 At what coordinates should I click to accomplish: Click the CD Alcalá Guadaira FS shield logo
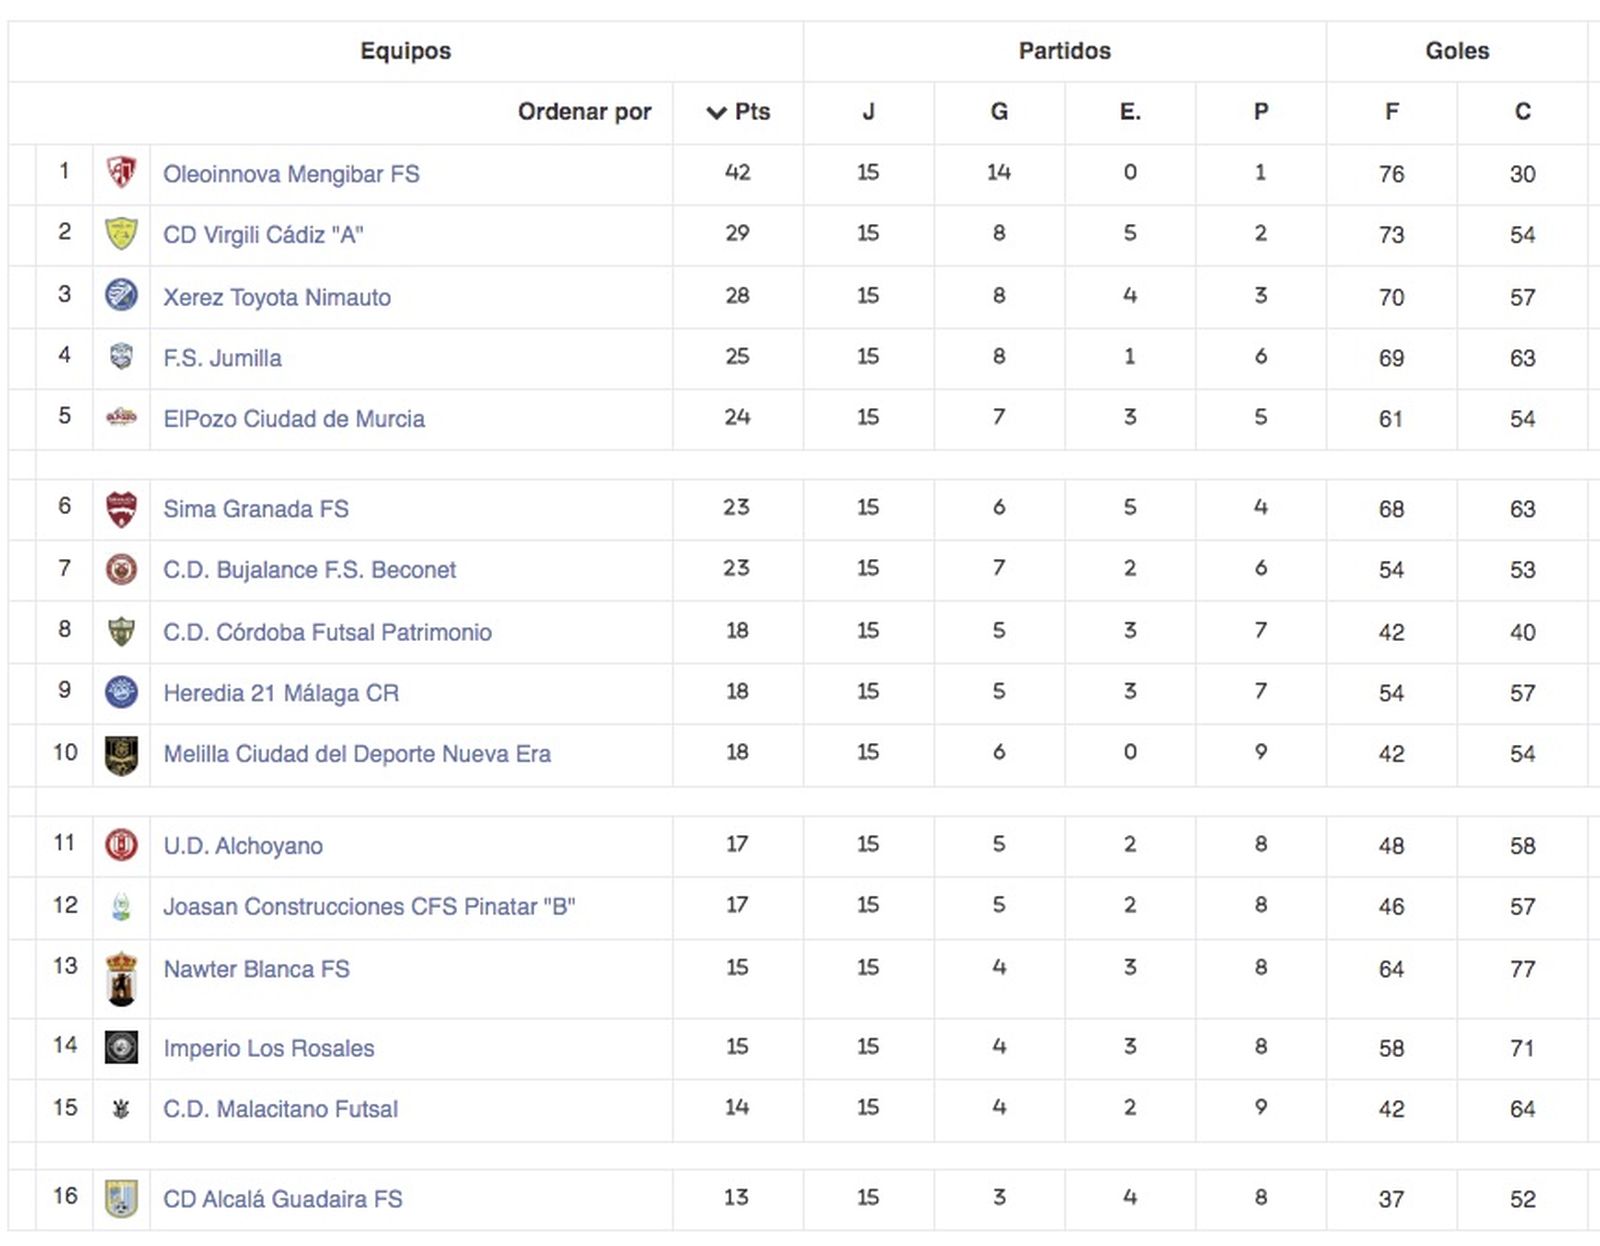(121, 1198)
